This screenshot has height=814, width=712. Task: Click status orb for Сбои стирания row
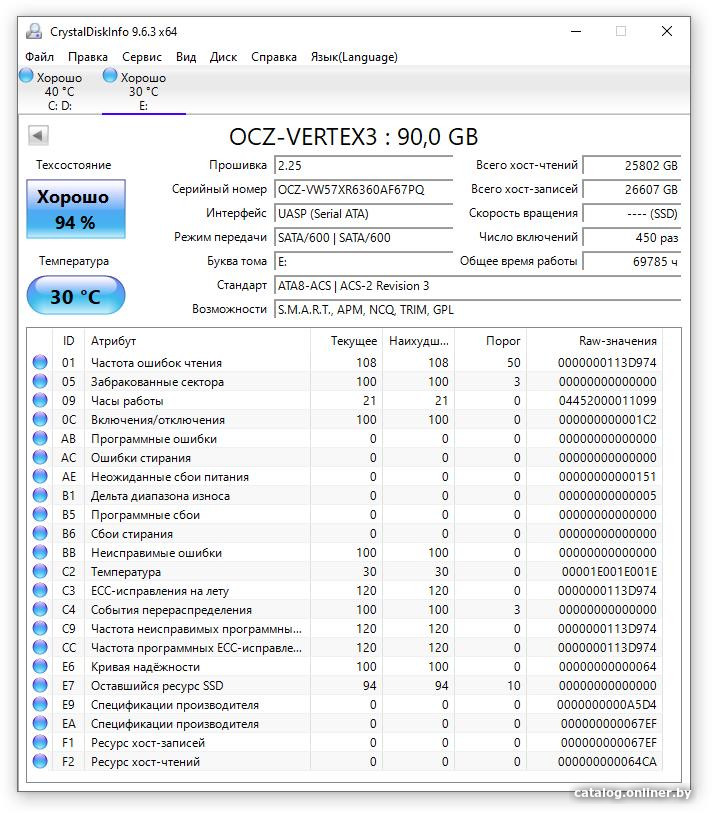(x=40, y=533)
